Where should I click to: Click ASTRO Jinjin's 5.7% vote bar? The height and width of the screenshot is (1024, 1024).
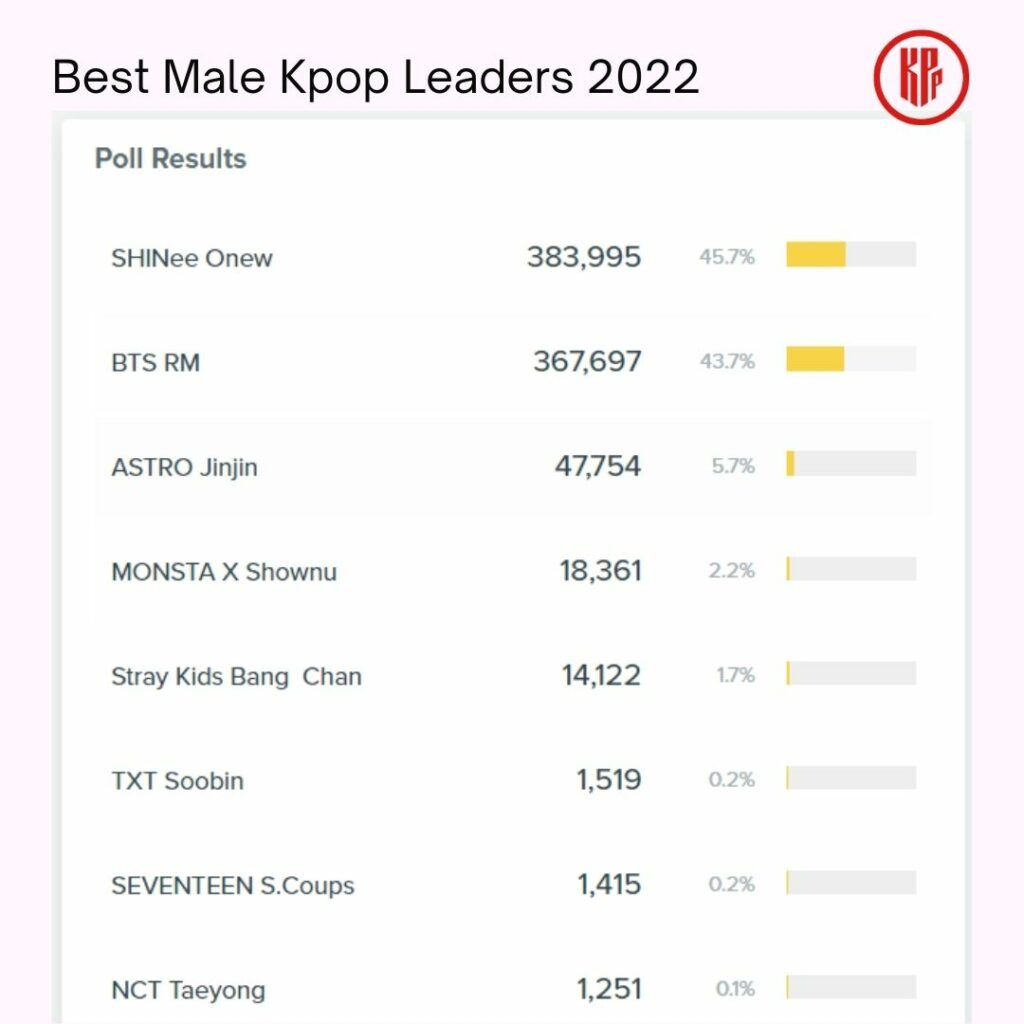coord(850,464)
